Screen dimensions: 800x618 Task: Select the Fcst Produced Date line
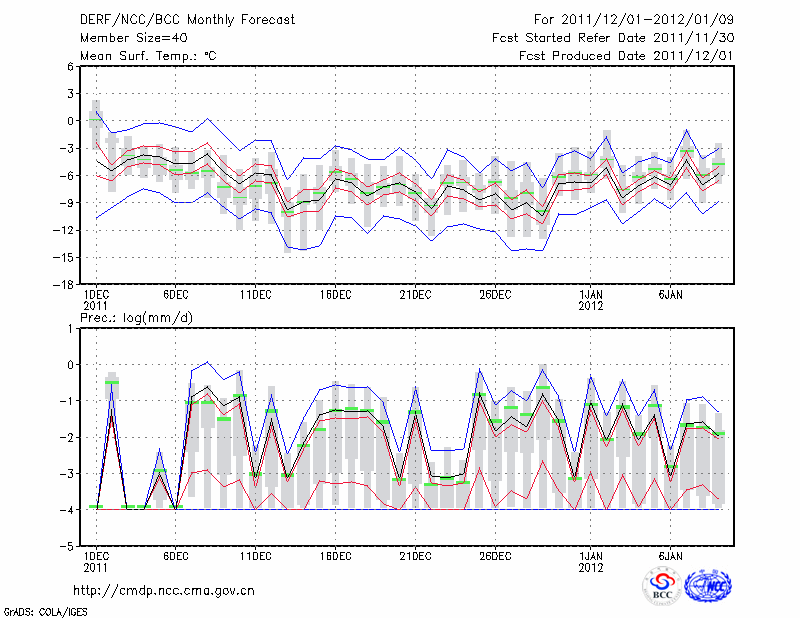[x=627, y=56]
